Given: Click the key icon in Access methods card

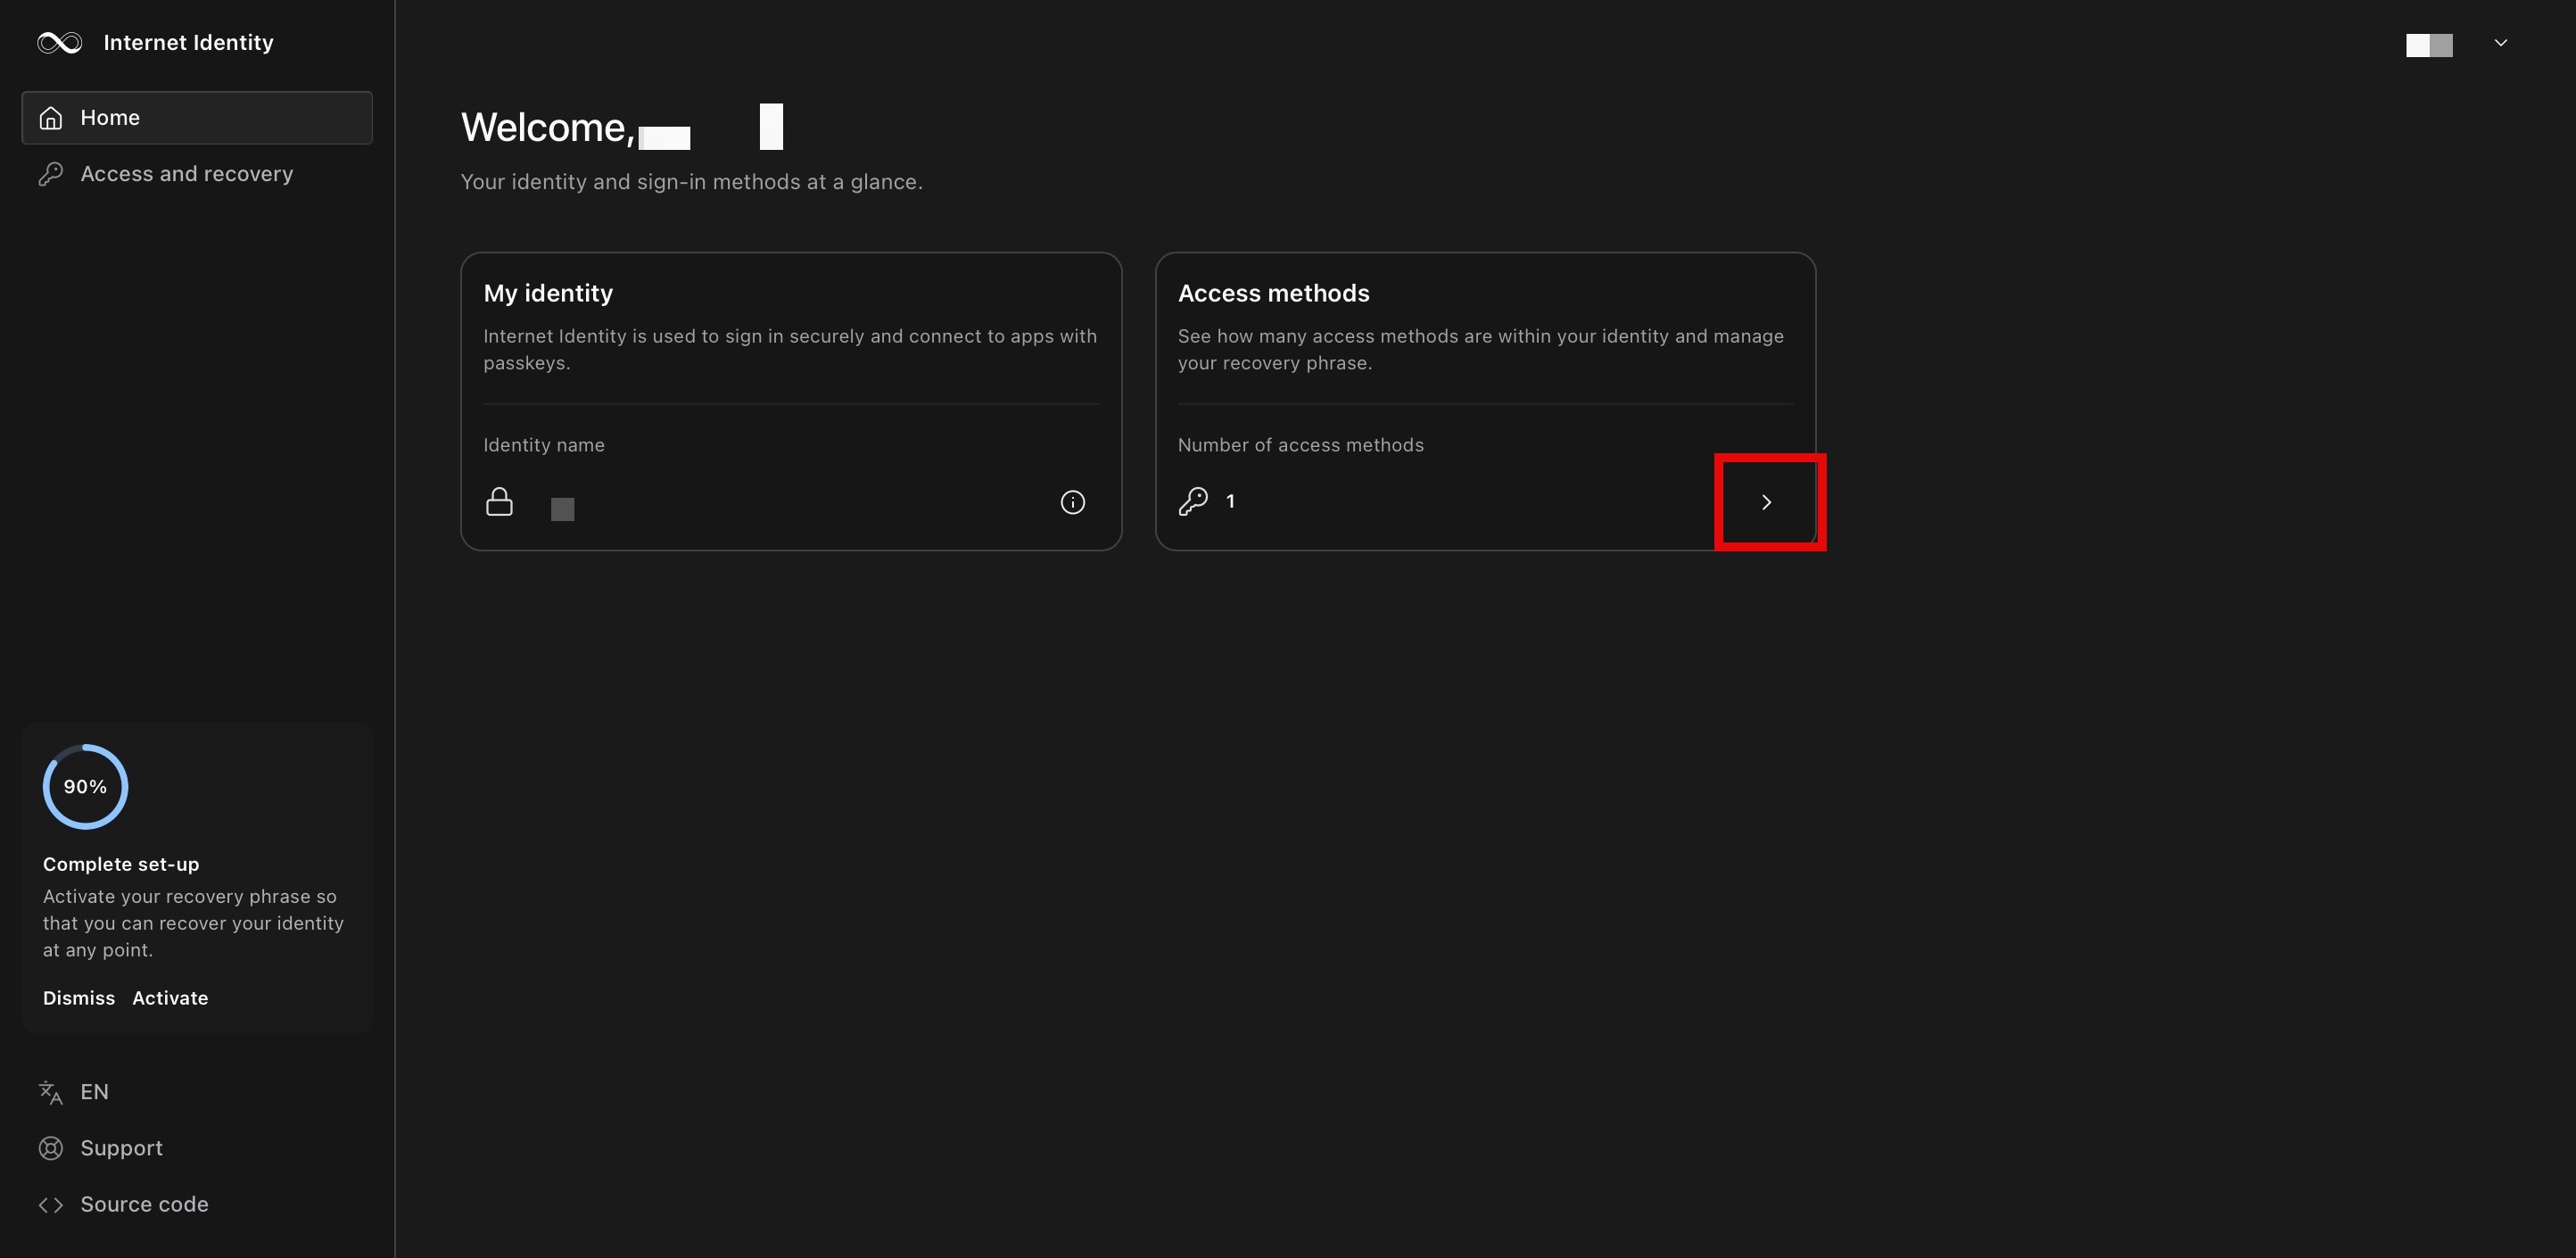Looking at the screenshot, I should click(x=1193, y=501).
